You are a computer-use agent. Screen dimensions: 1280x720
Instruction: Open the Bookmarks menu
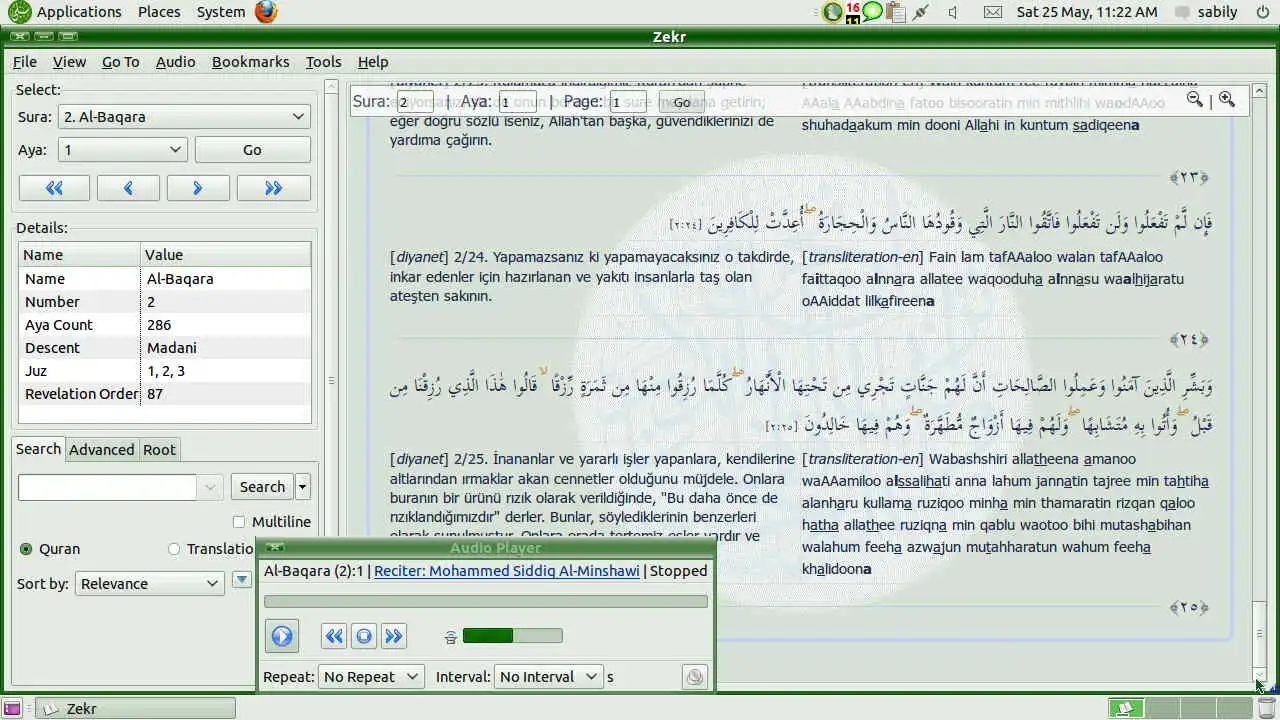pyautogui.click(x=250, y=62)
